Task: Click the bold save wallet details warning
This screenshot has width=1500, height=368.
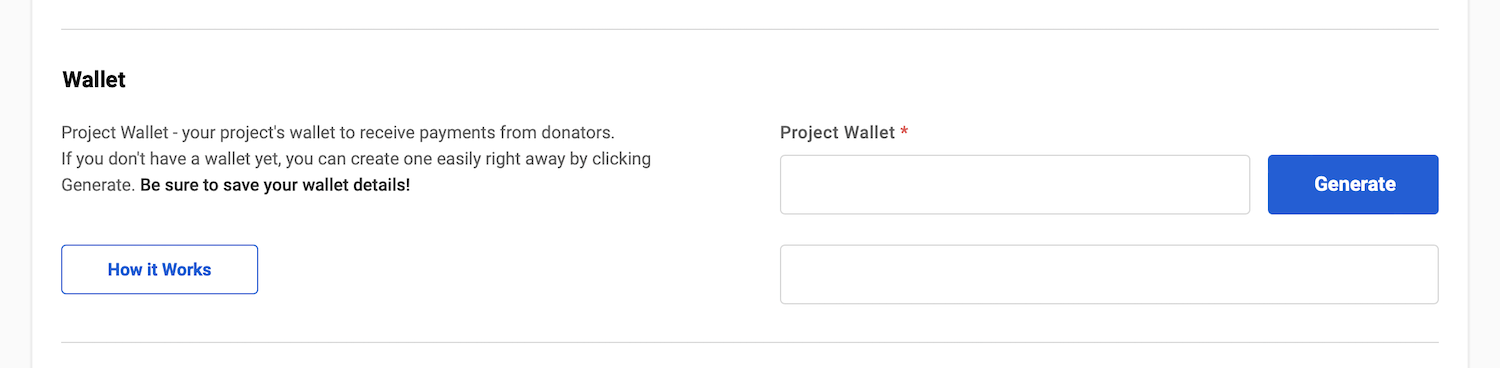Action: tap(275, 185)
